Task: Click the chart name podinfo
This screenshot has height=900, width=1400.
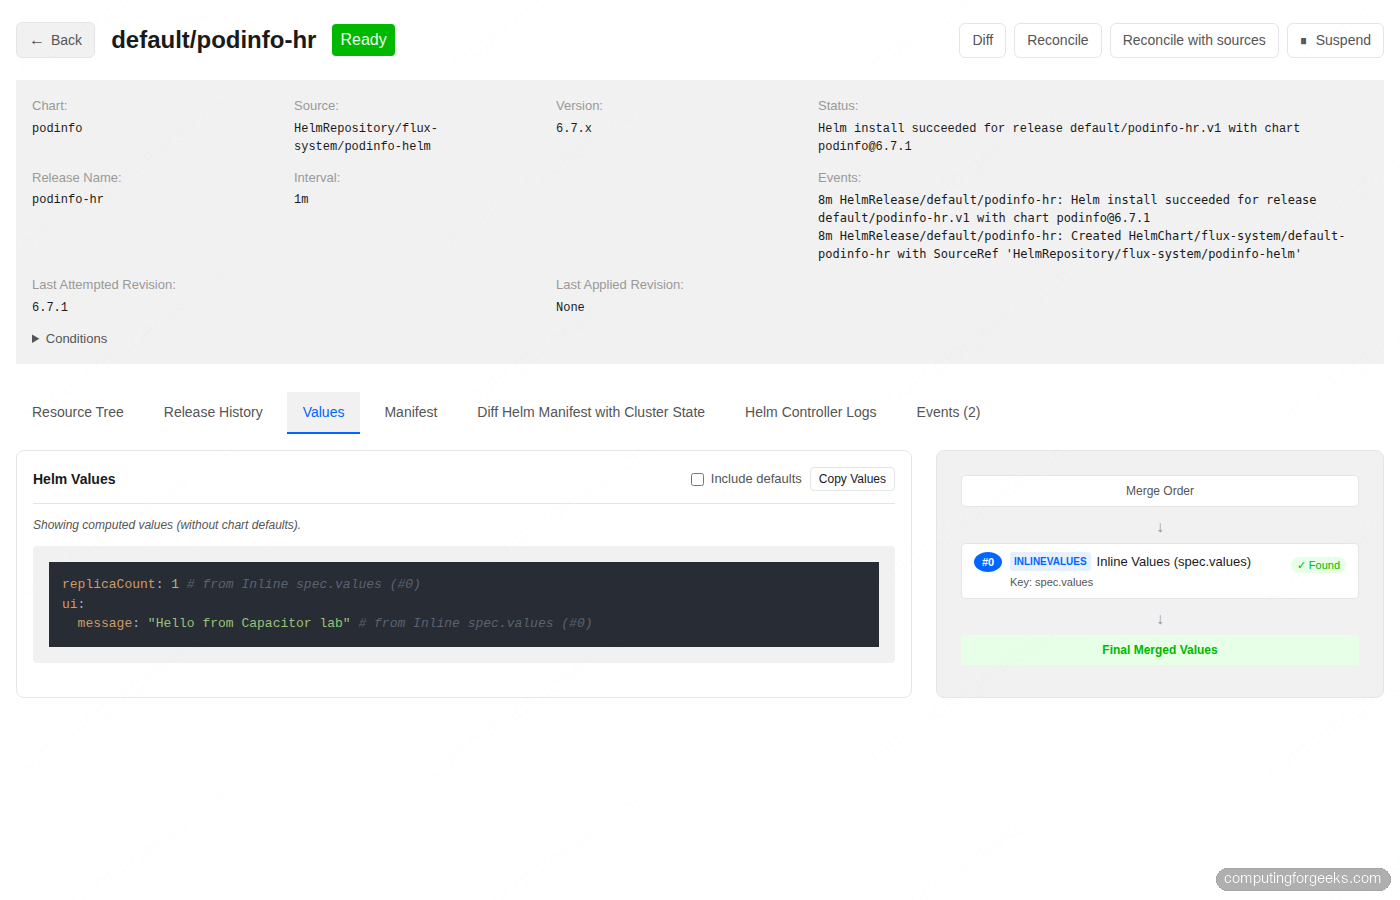Action: point(57,128)
